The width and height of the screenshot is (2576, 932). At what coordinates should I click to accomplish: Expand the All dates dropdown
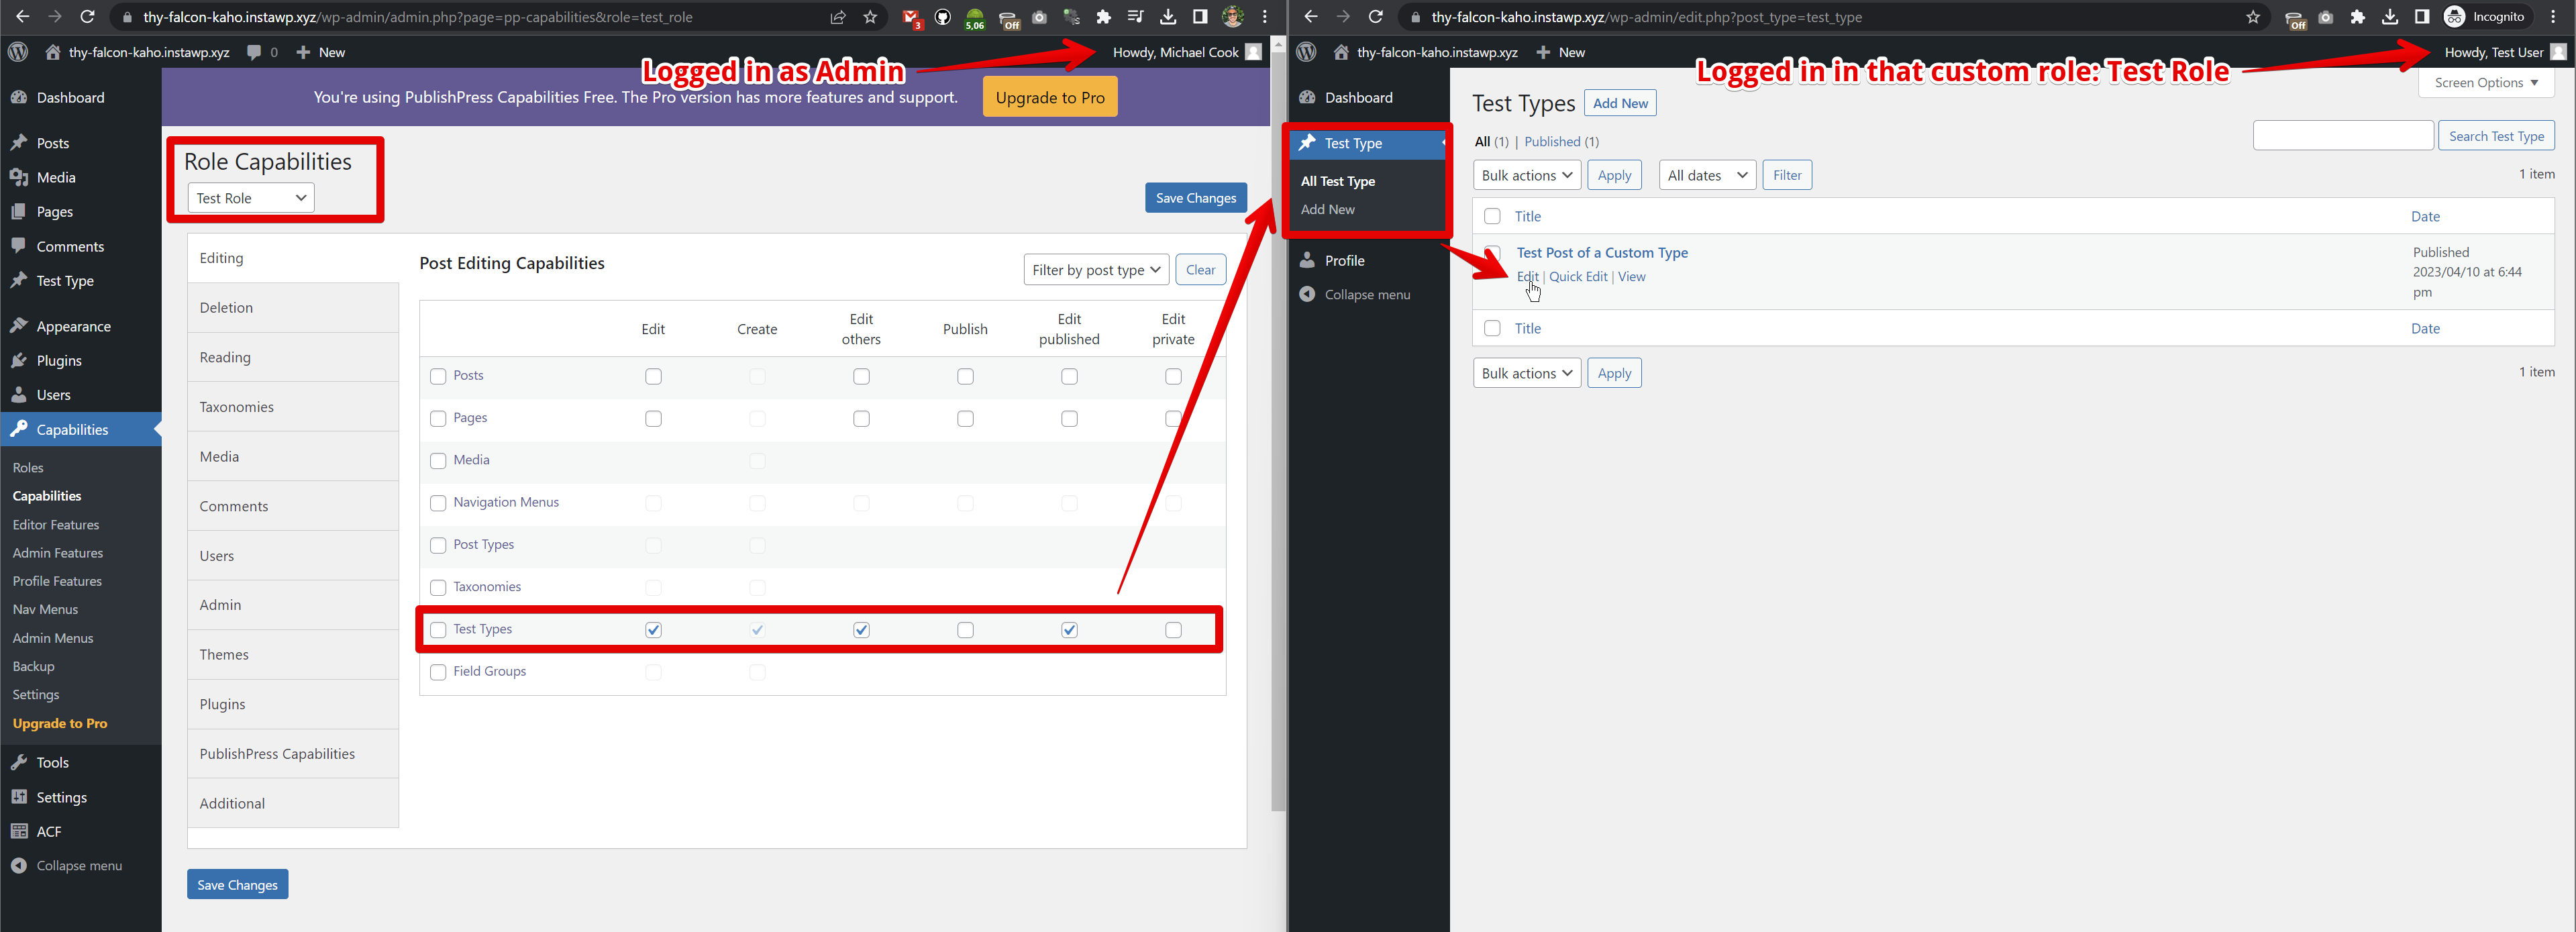[1707, 174]
